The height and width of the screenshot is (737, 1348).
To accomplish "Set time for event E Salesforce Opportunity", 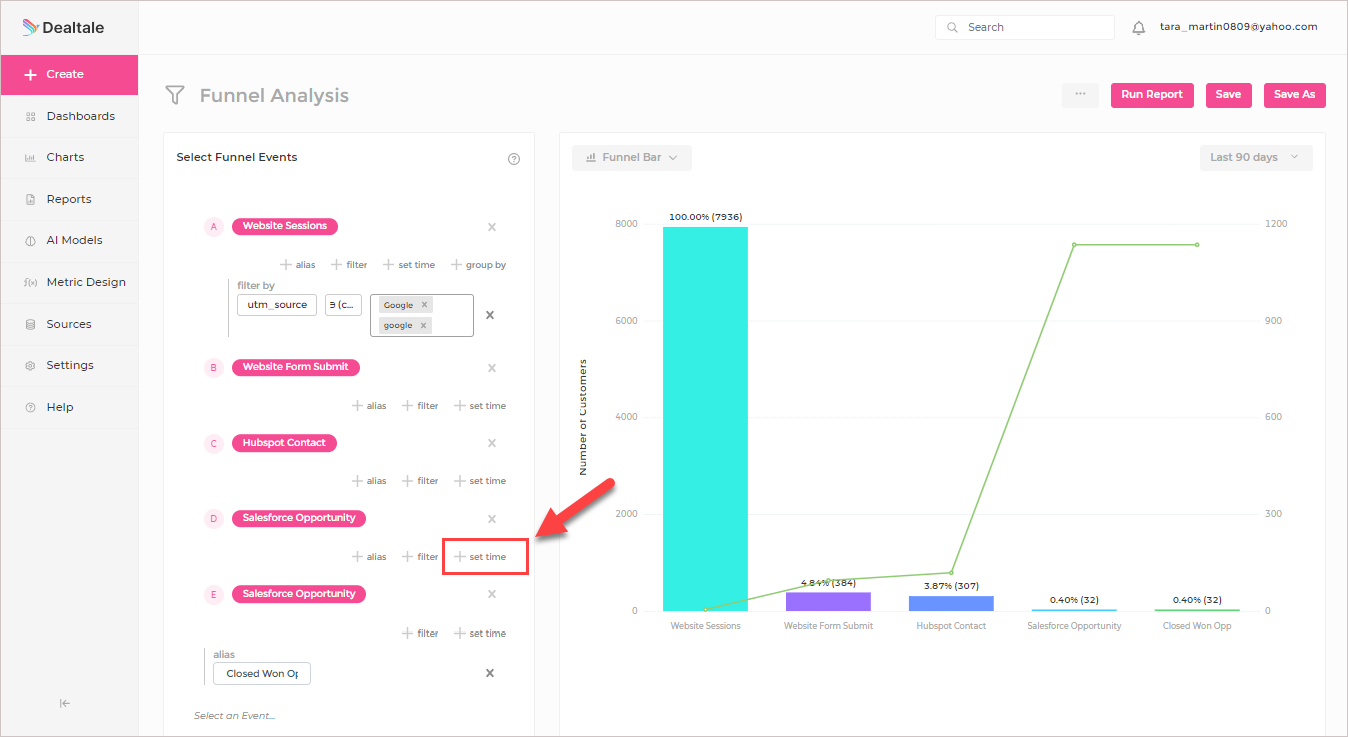I will point(480,633).
